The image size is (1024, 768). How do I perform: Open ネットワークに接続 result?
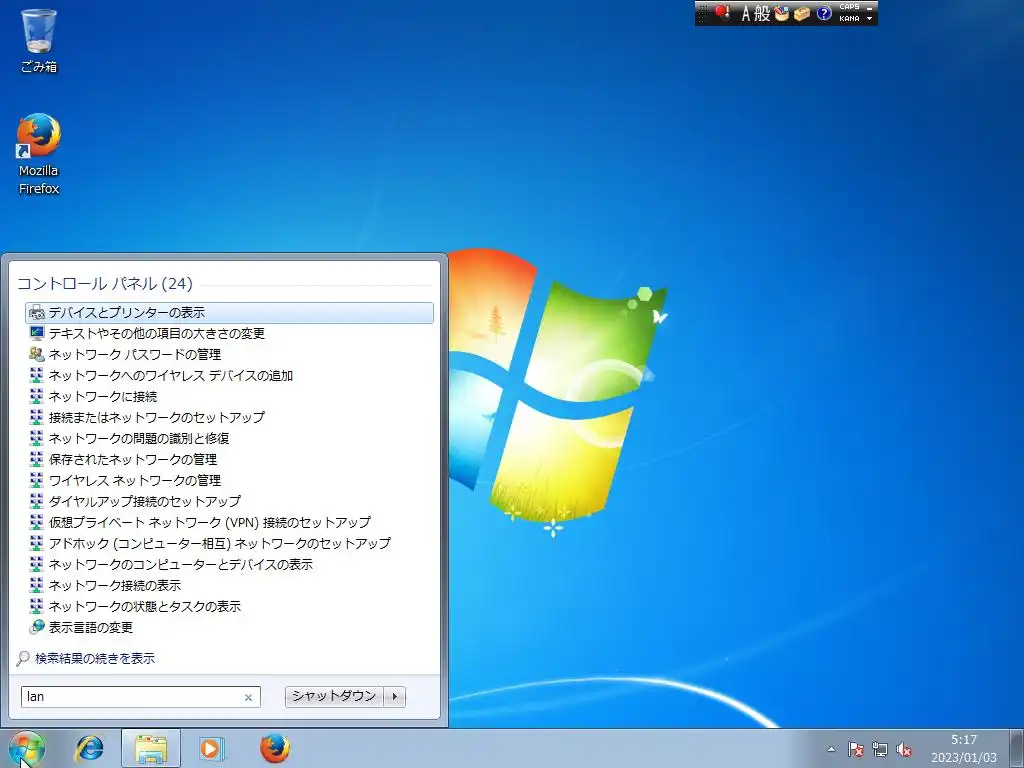229,396
